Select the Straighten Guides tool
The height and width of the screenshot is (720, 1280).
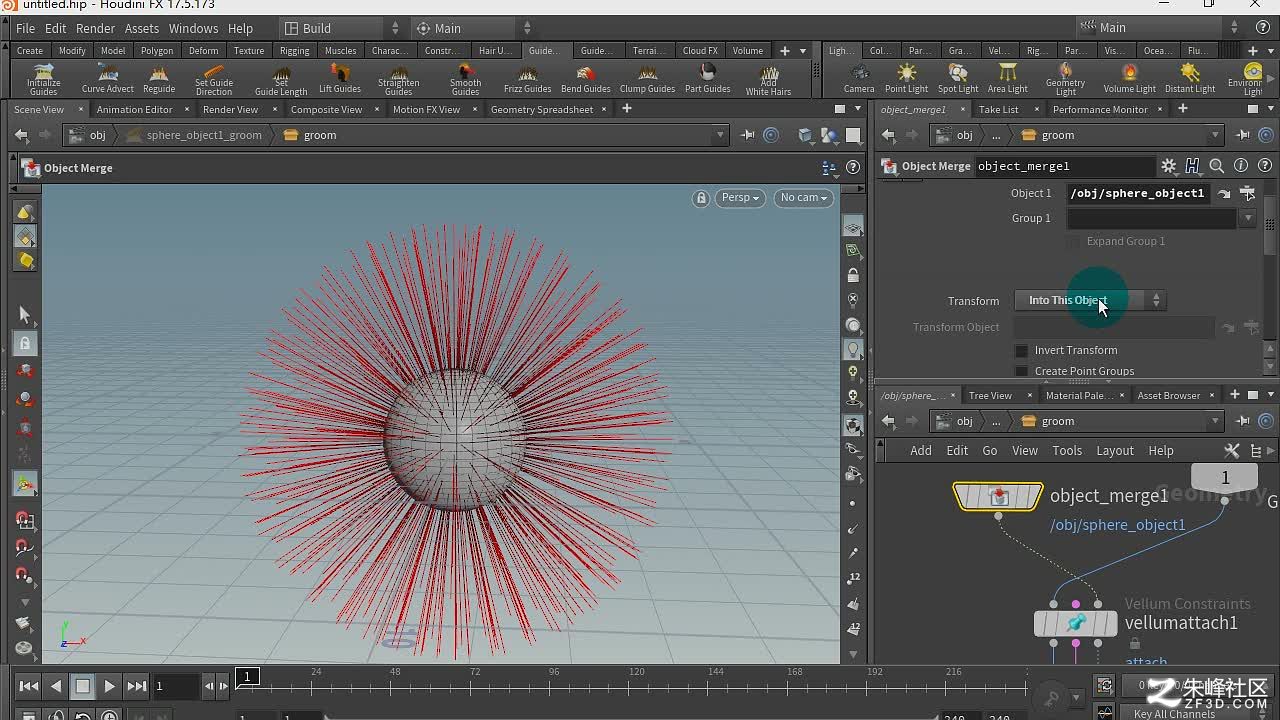(x=398, y=79)
